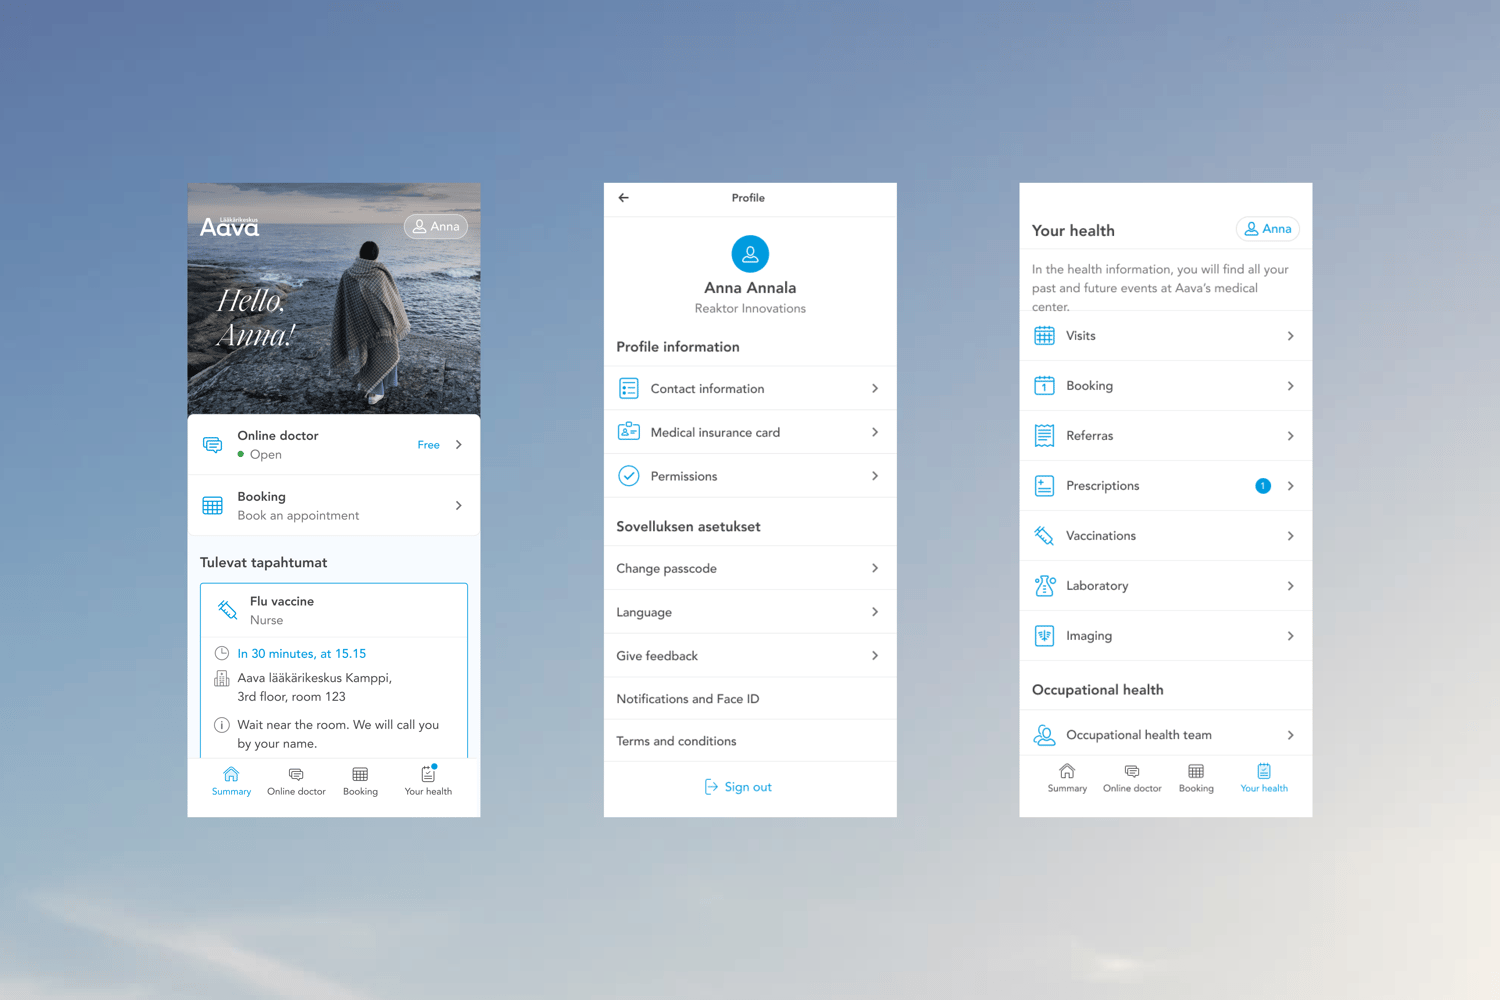Image resolution: width=1500 pixels, height=1000 pixels.
Task: Tap the Laboratory flask icon
Action: point(1044,585)
